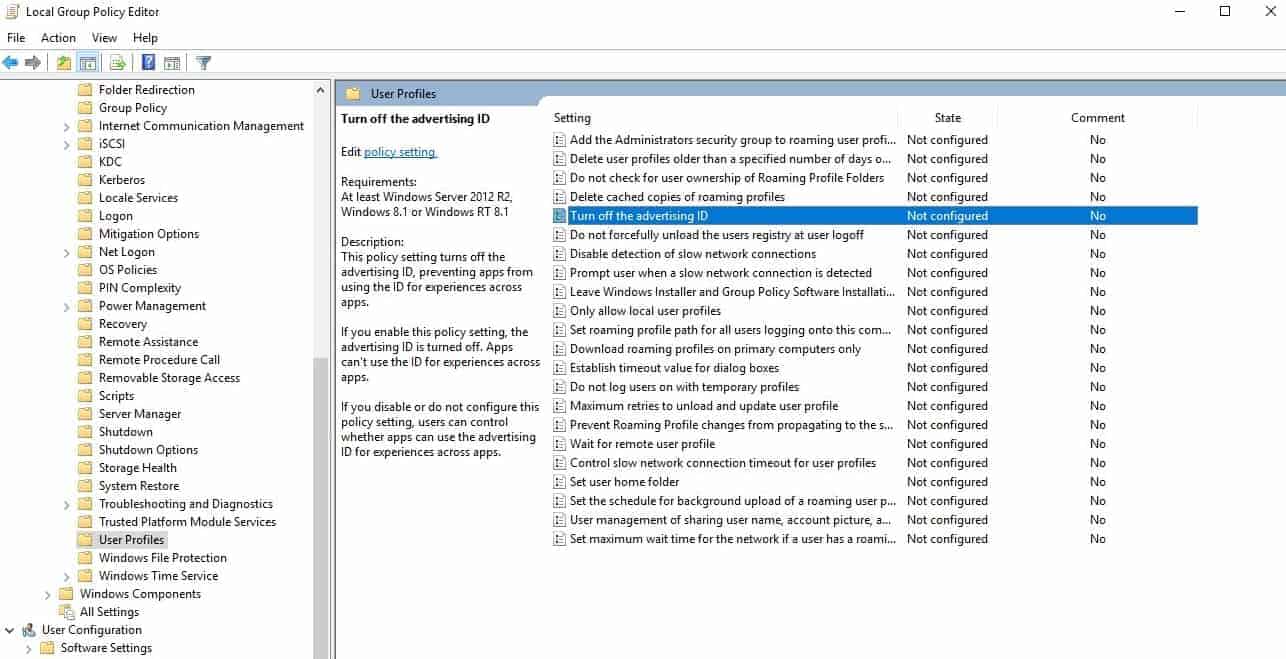The width and height of the screenshot is (1286, 659).
Task: Go up one level using toolbar icon
Action: (x=64, y=63)
